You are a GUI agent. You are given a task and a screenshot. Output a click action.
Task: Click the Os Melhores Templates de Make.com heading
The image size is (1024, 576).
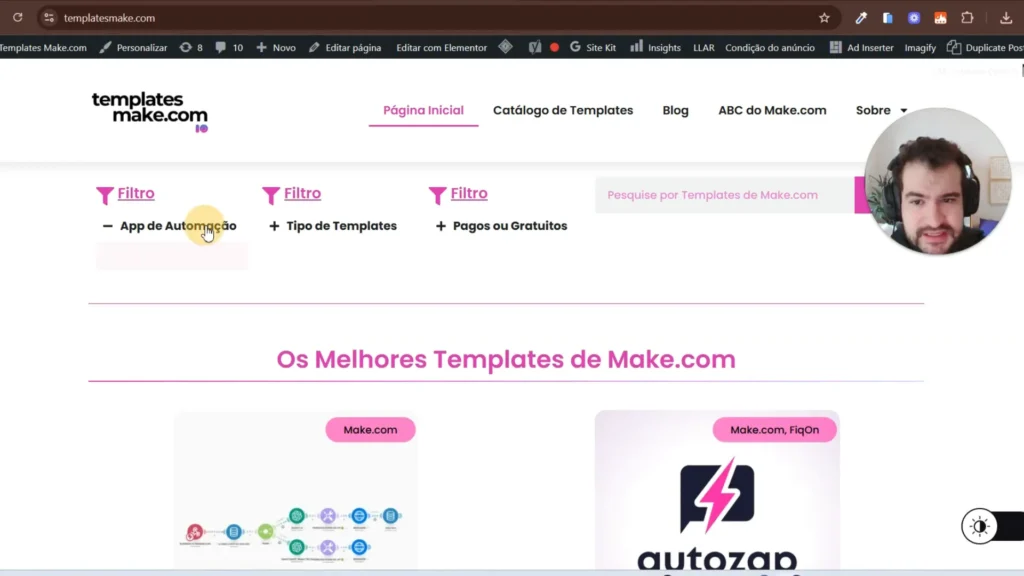tap(506, 360)
